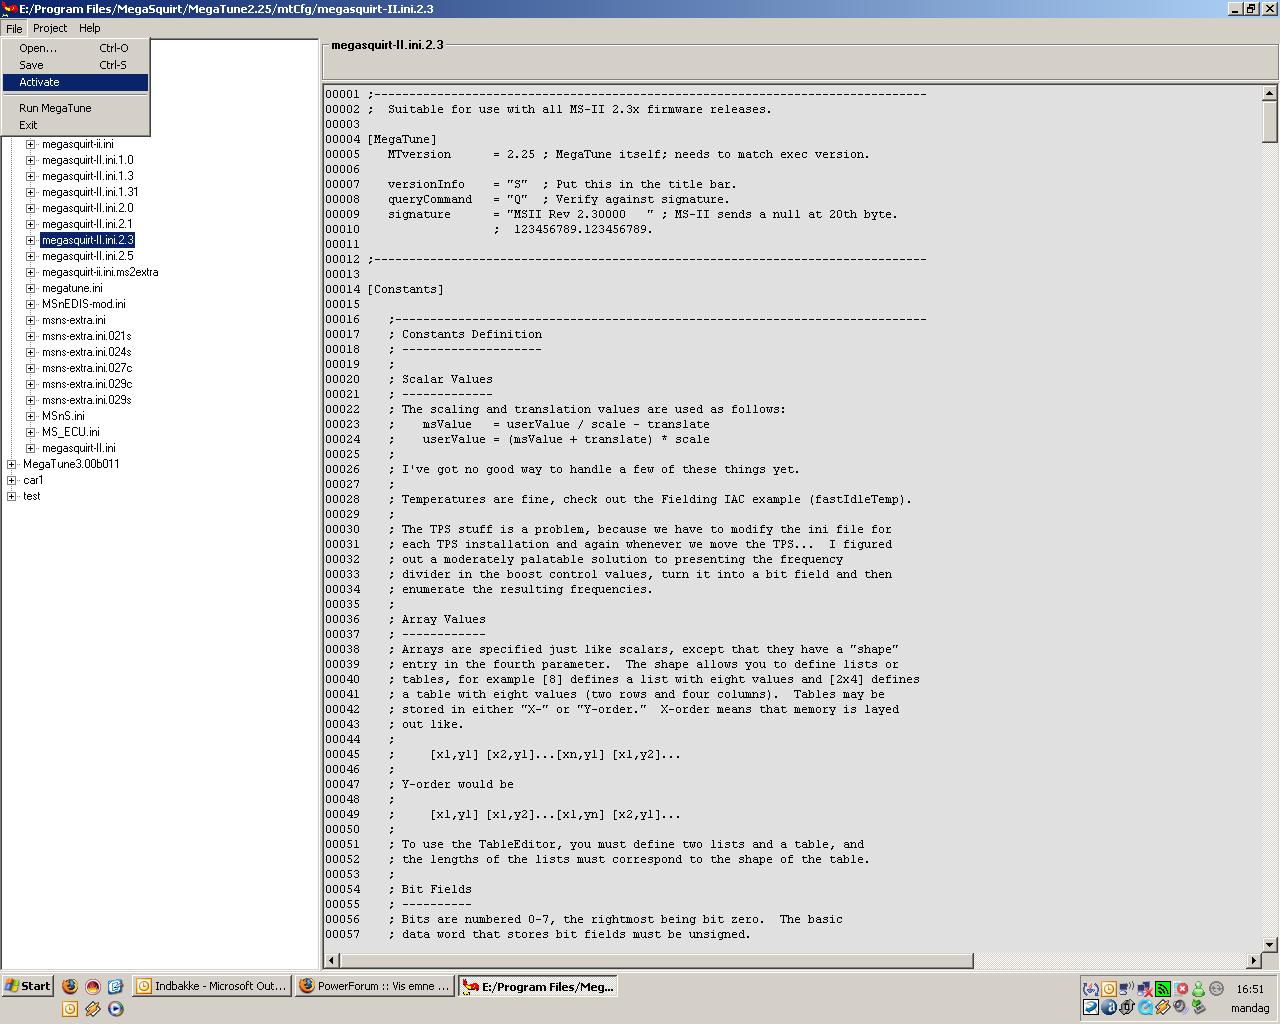Click the 16:51 system clock
The image size is (1280, 1024).
[1250, 988]
